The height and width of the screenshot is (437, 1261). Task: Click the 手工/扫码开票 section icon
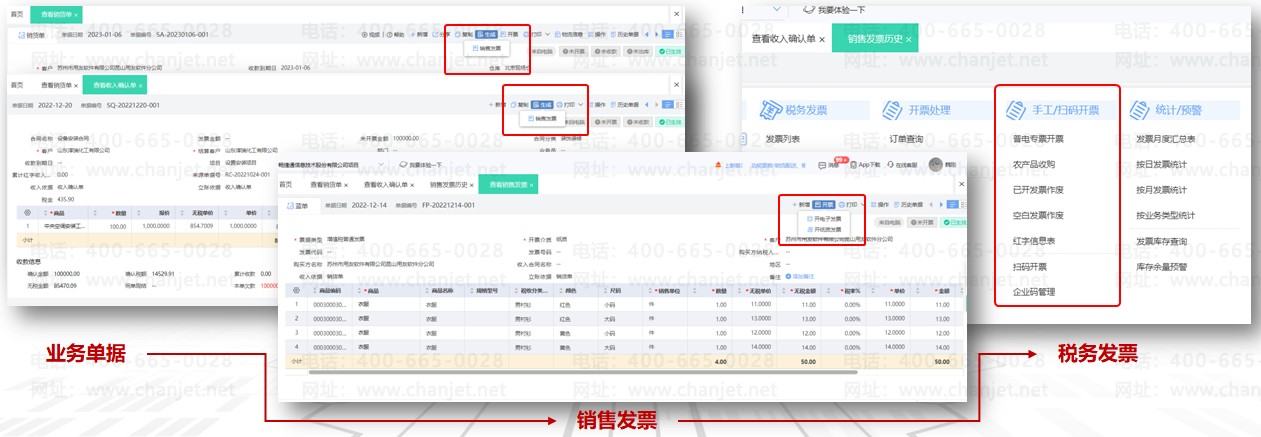point(1017,108)
